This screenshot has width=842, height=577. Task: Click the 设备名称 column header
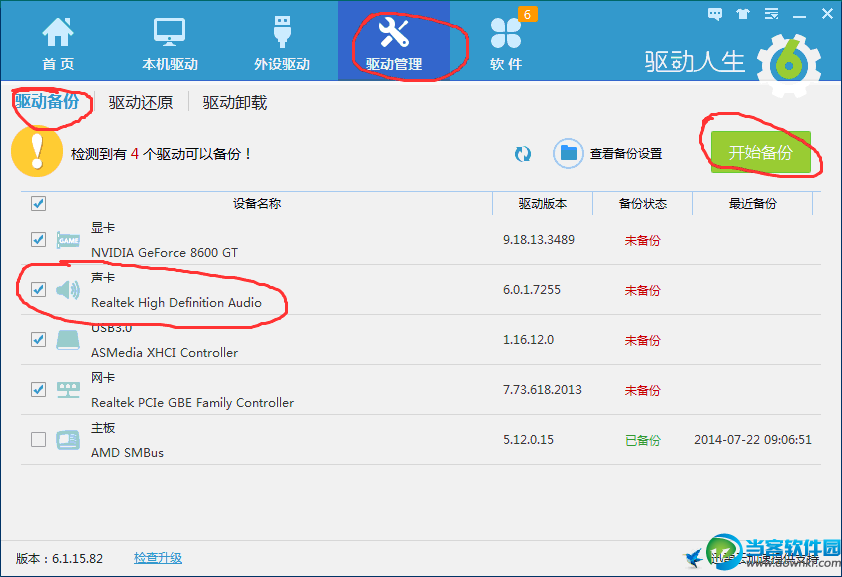[x=257, y=203]
